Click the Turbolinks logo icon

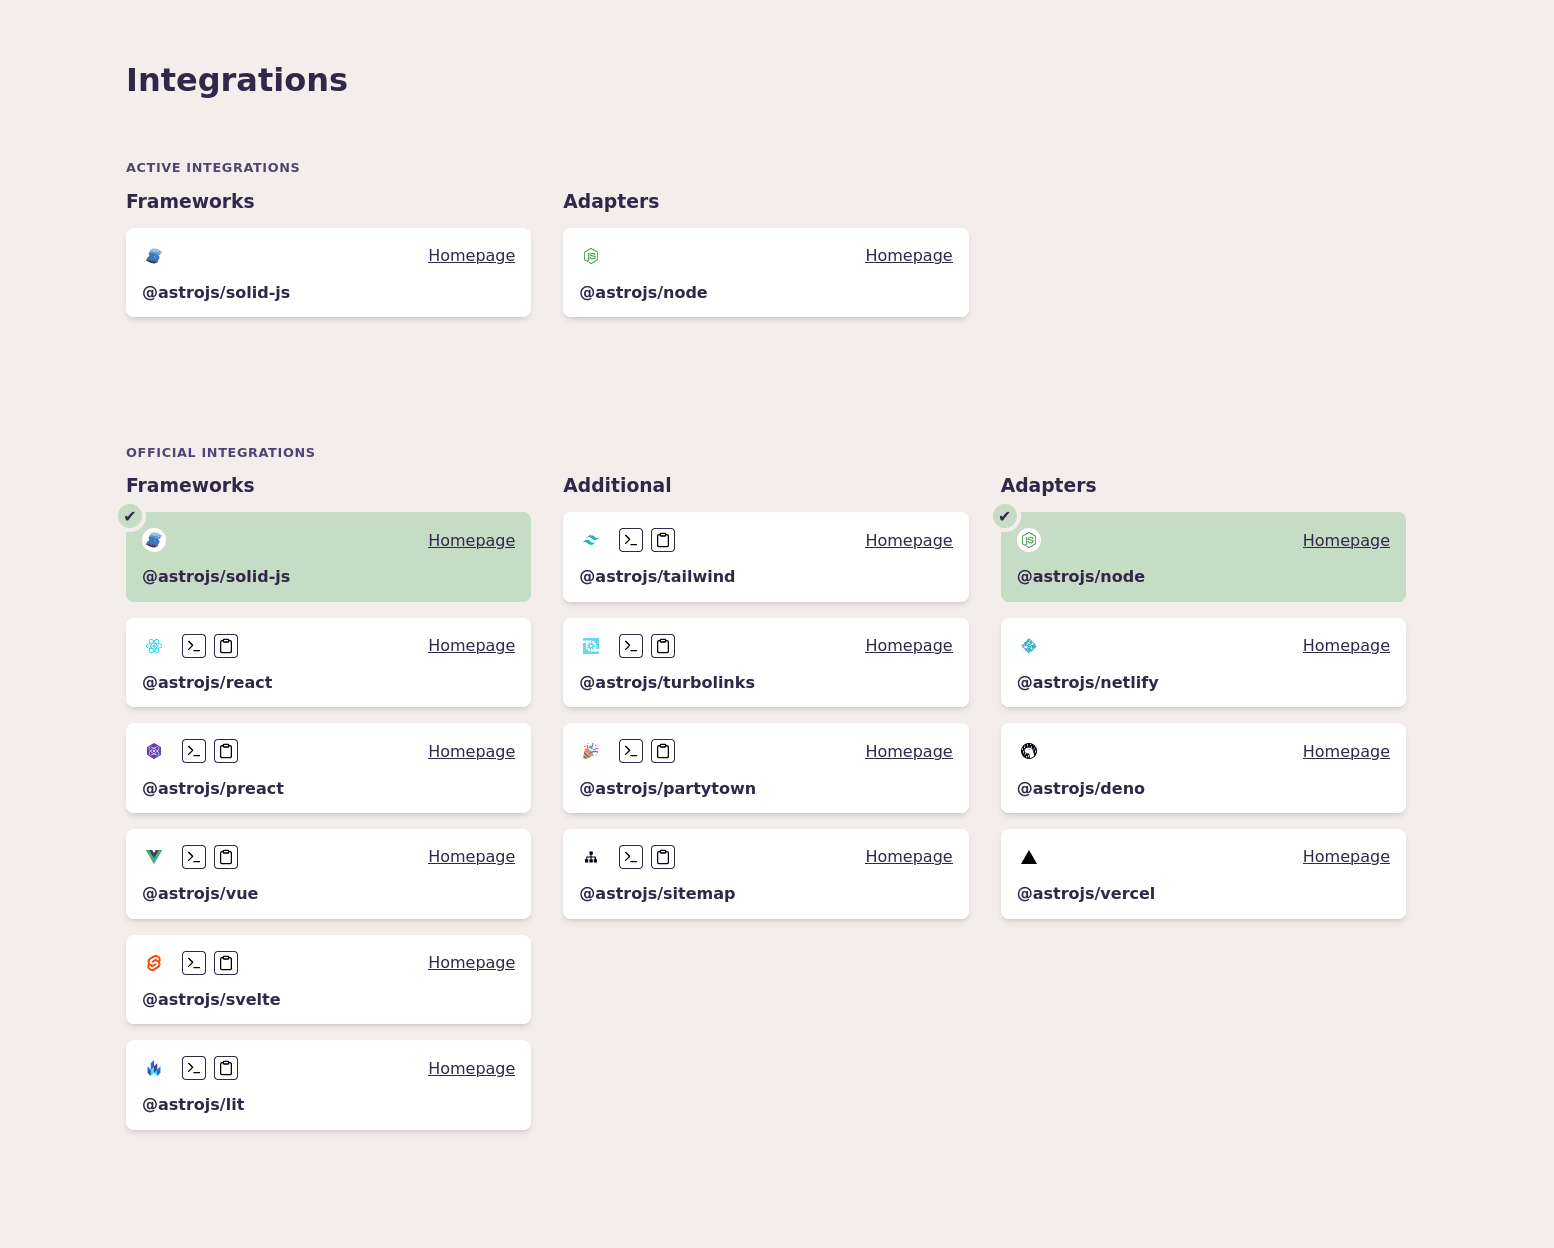(x=591, y=646)
